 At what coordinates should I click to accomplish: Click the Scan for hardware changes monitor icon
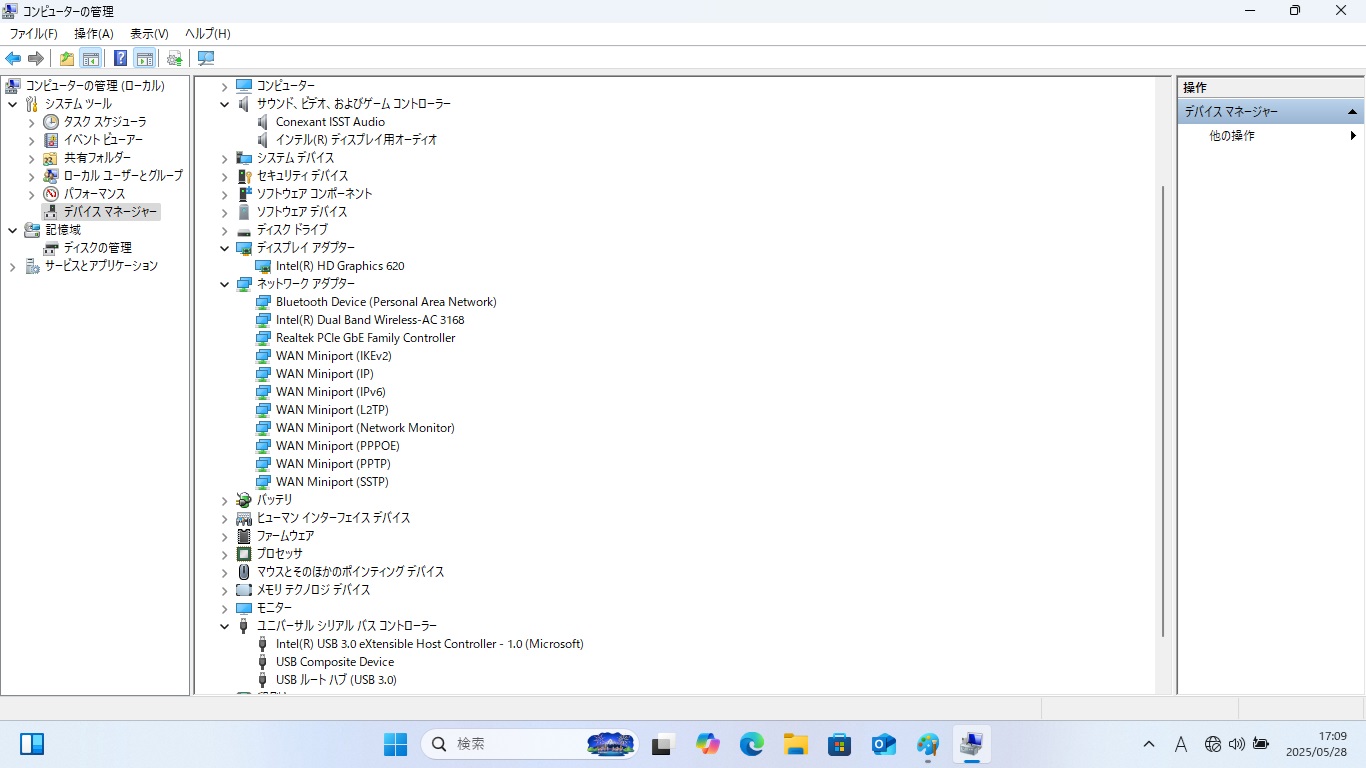(x=206, y=58)
